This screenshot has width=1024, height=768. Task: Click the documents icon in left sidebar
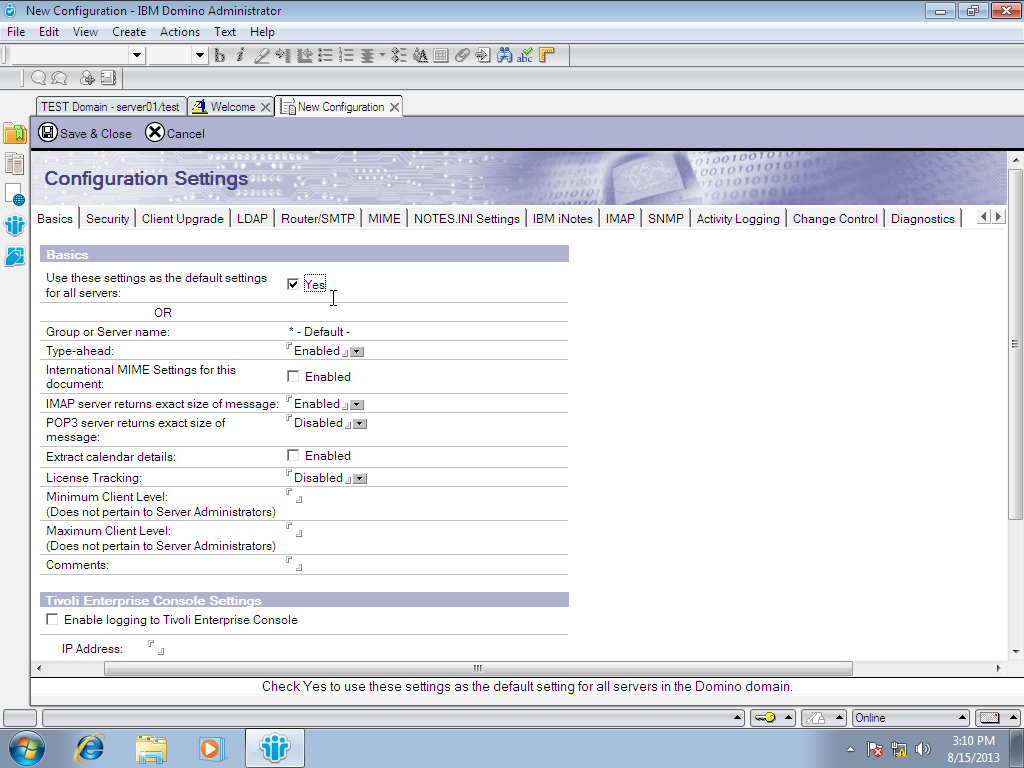tap(14, 163)
